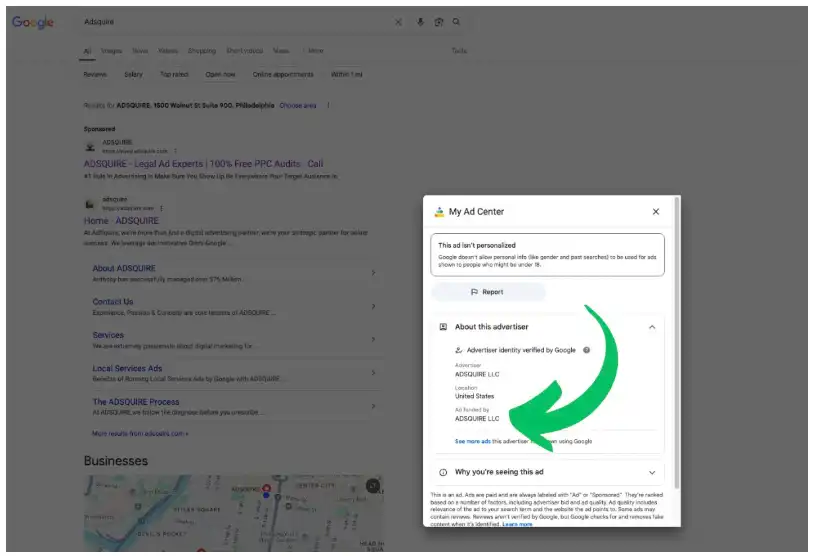Viewport: 813px width, 556px height.
Task: Click the Google logo
Action: coord(33,22)
